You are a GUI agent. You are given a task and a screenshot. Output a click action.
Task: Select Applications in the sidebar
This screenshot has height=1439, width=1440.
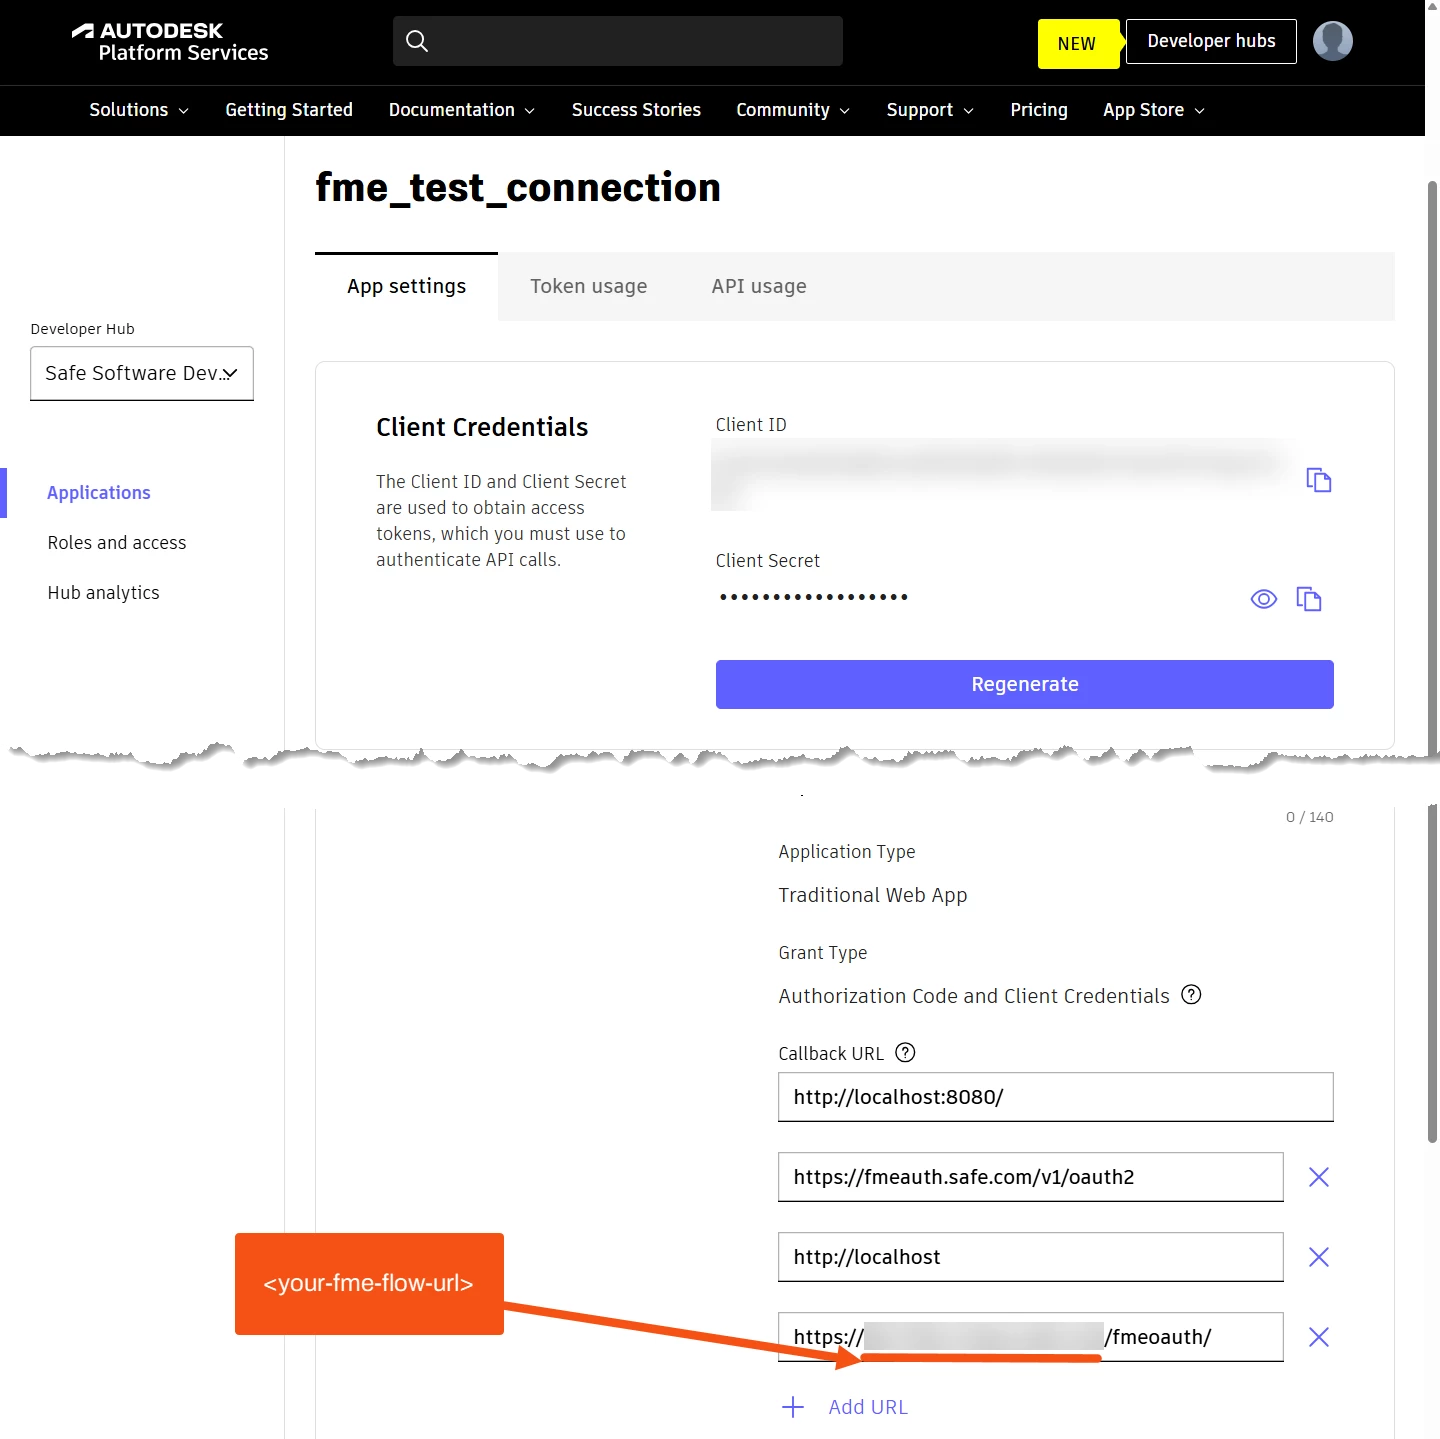point(99,493)
